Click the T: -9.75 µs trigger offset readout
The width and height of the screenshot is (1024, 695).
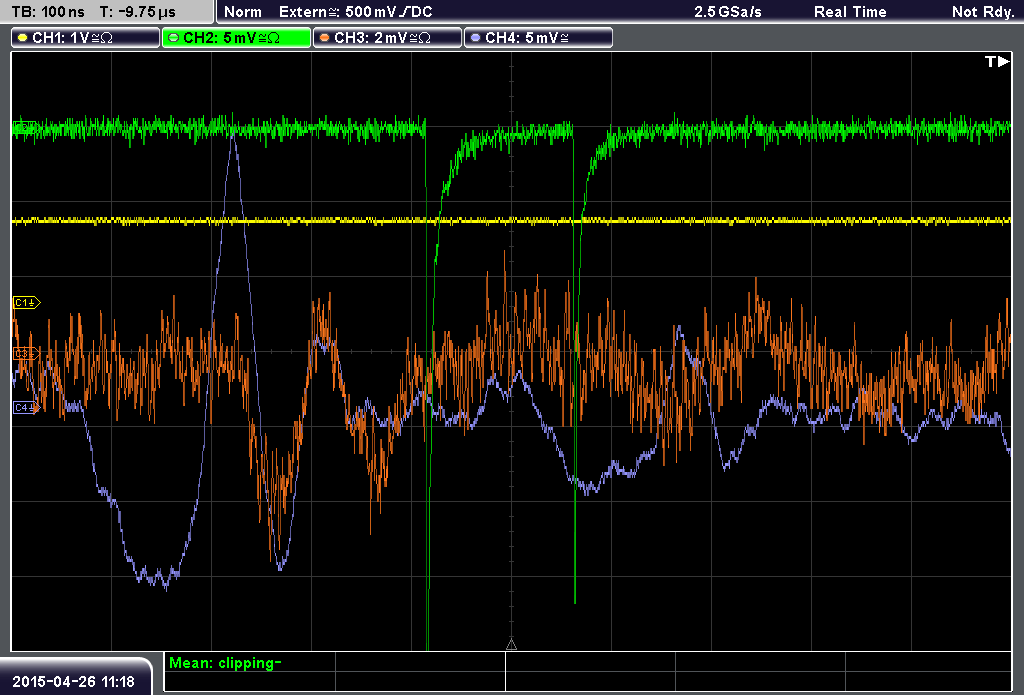point(138,12)
